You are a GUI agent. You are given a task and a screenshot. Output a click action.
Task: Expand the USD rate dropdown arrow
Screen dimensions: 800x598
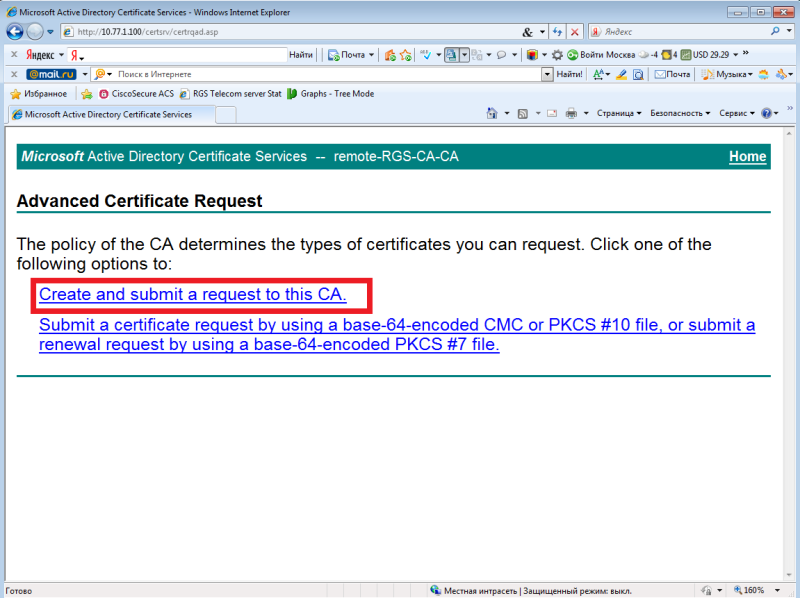point(735,55)
